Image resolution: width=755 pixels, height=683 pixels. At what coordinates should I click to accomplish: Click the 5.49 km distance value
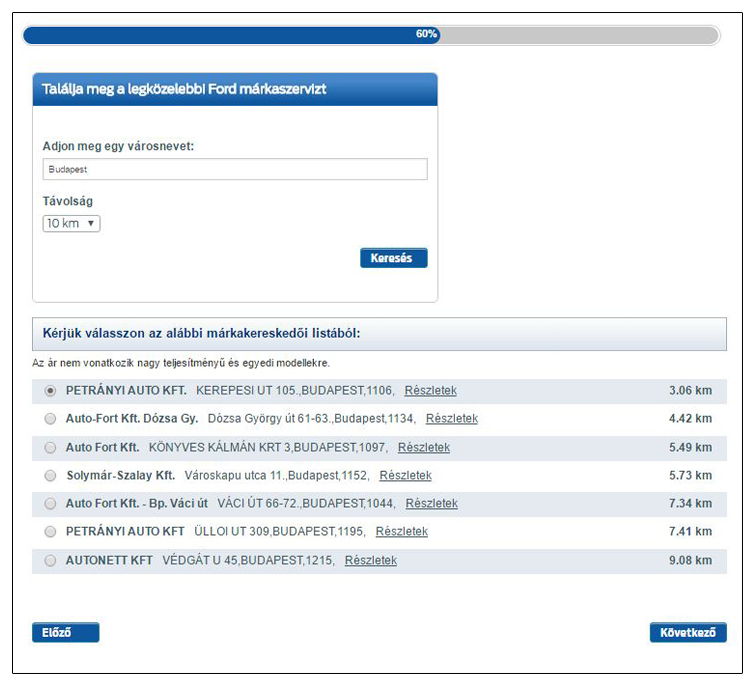[690, 447]
